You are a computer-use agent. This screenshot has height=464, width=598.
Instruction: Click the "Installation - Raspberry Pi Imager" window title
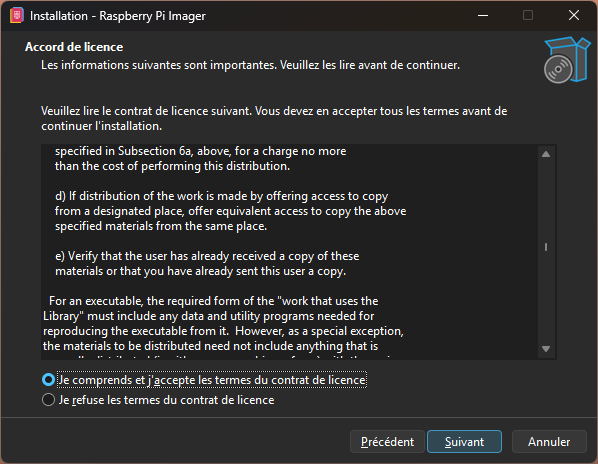click(x=117, y=16)
